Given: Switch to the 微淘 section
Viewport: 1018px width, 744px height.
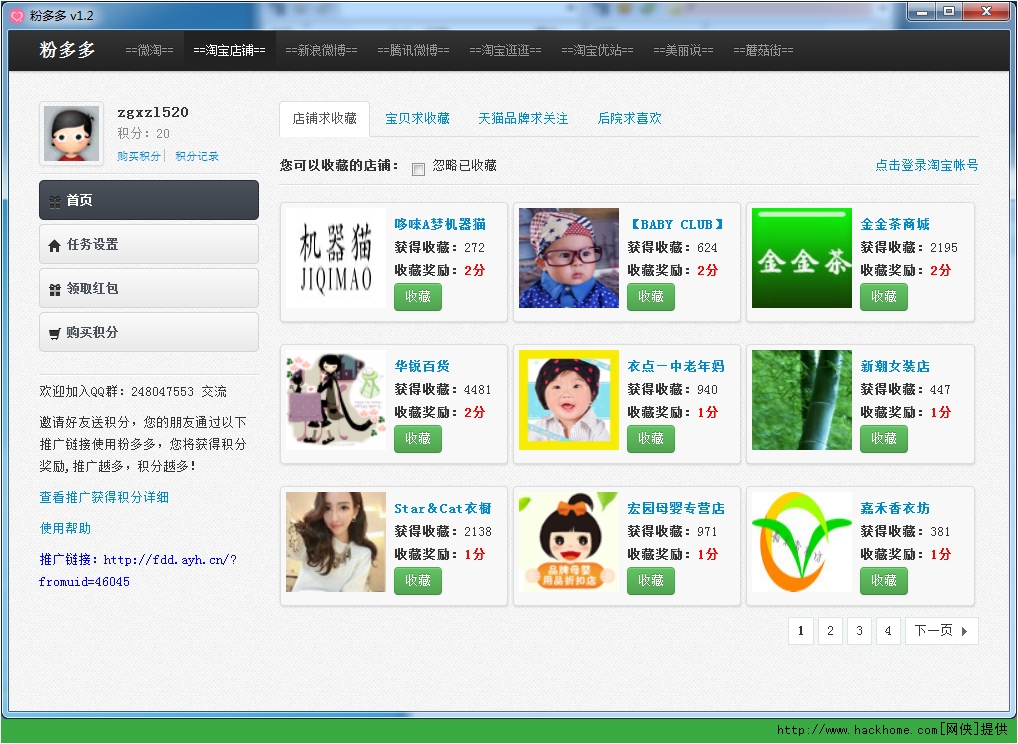Looking at the screenshot, I should coord(149,50).
